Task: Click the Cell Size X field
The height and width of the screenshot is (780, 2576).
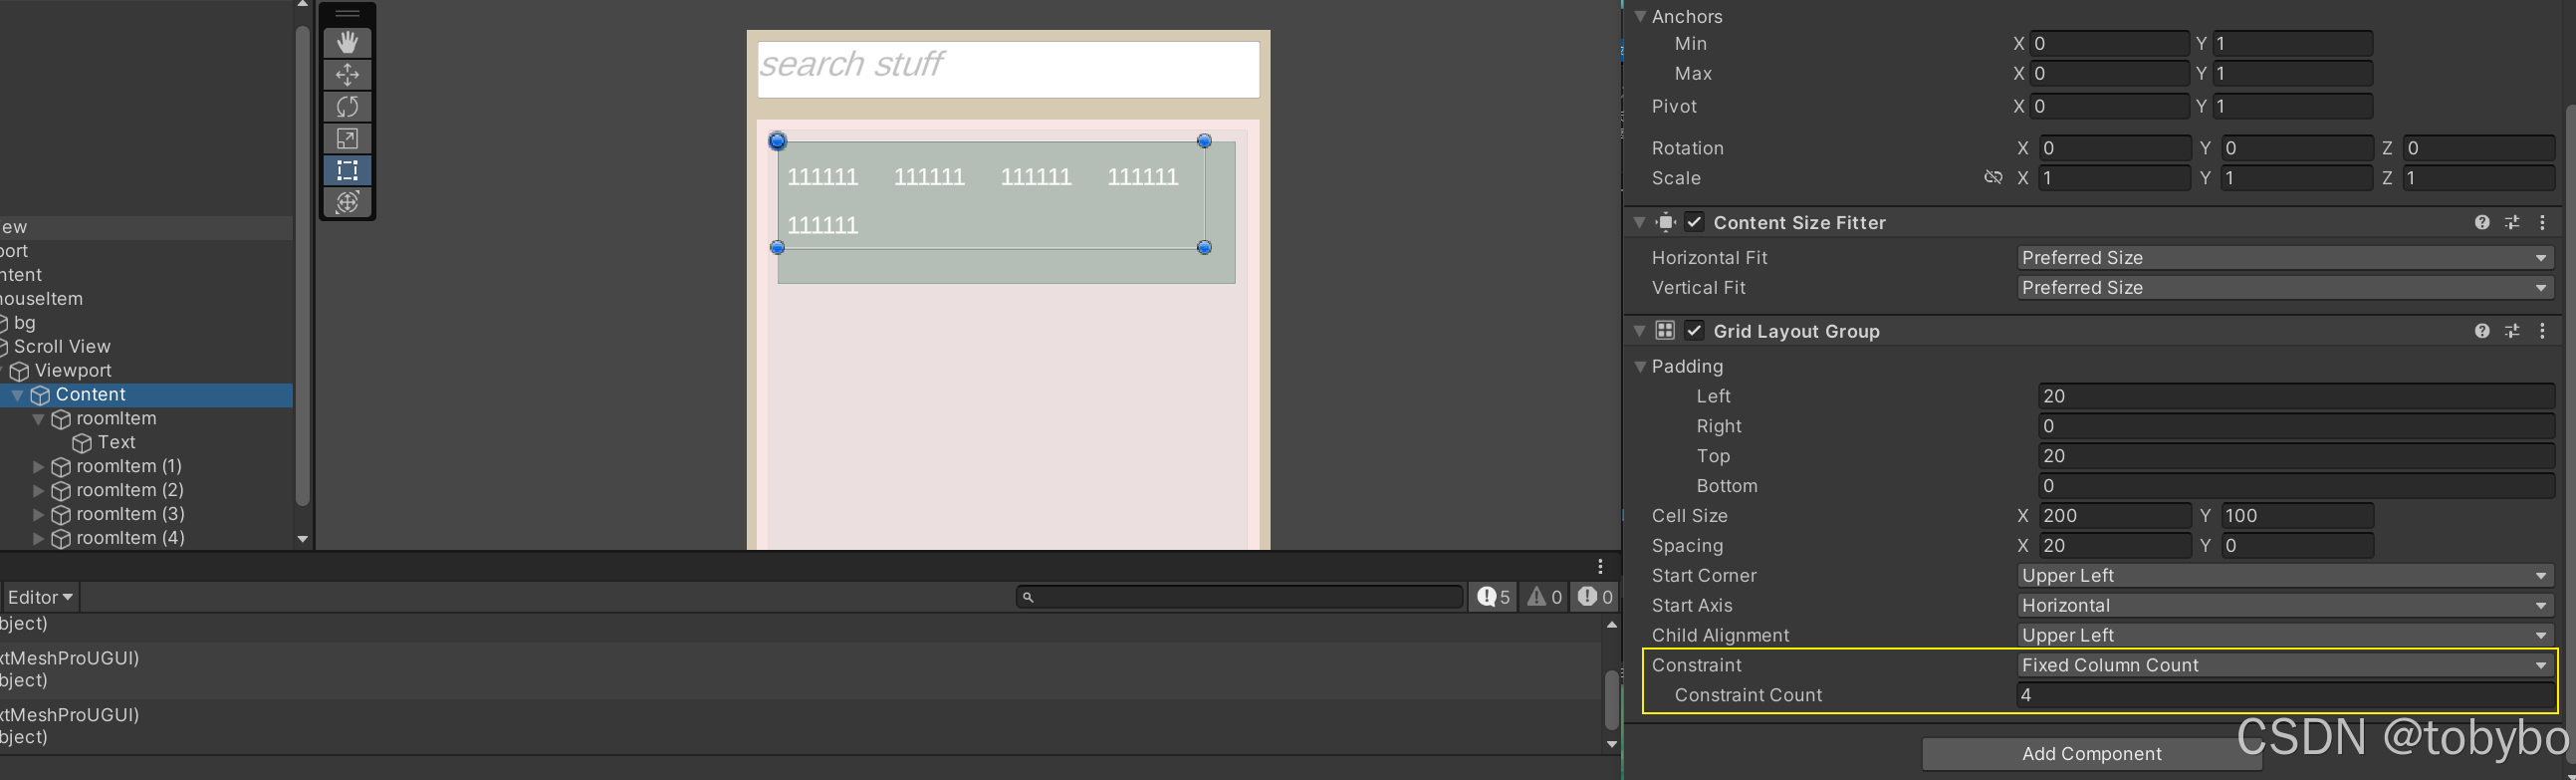Action: (2113, 516)
